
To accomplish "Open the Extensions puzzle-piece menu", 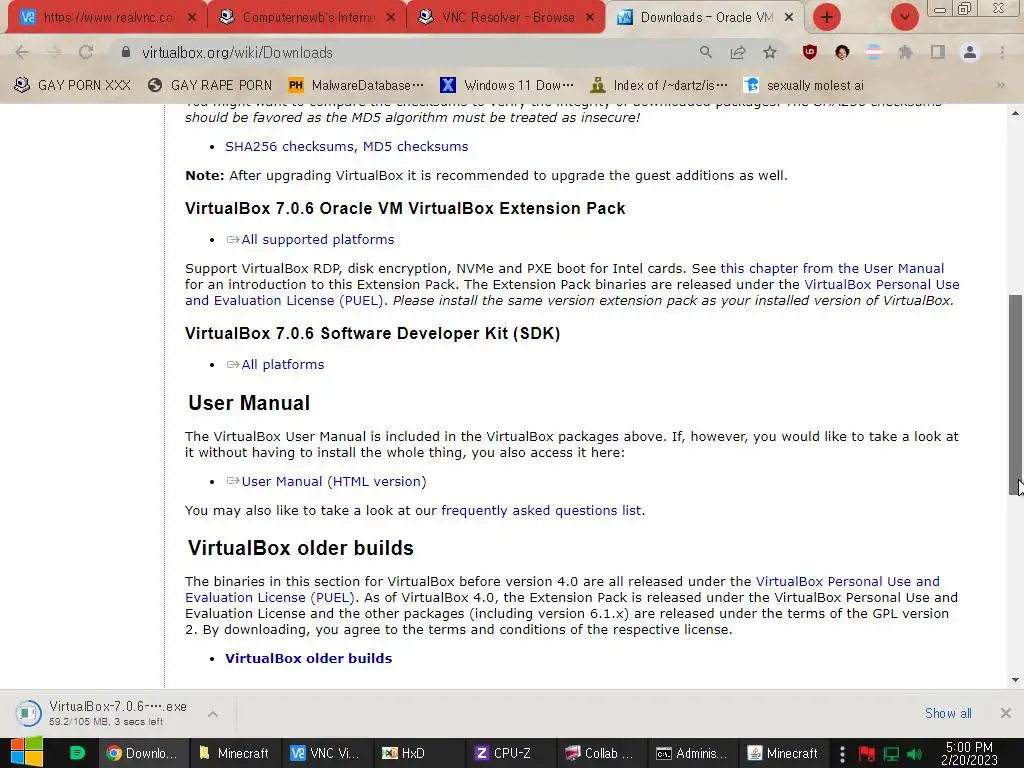I will coord(905,52).
